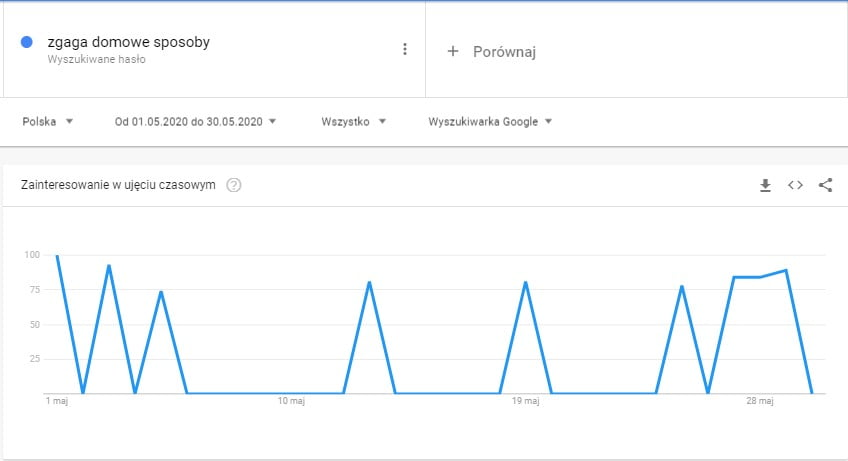Screen dimensions: 848x461
Task: Open the help icon next to Zainteresowanie w ujęciu czasowym
Action: [234, 185]
